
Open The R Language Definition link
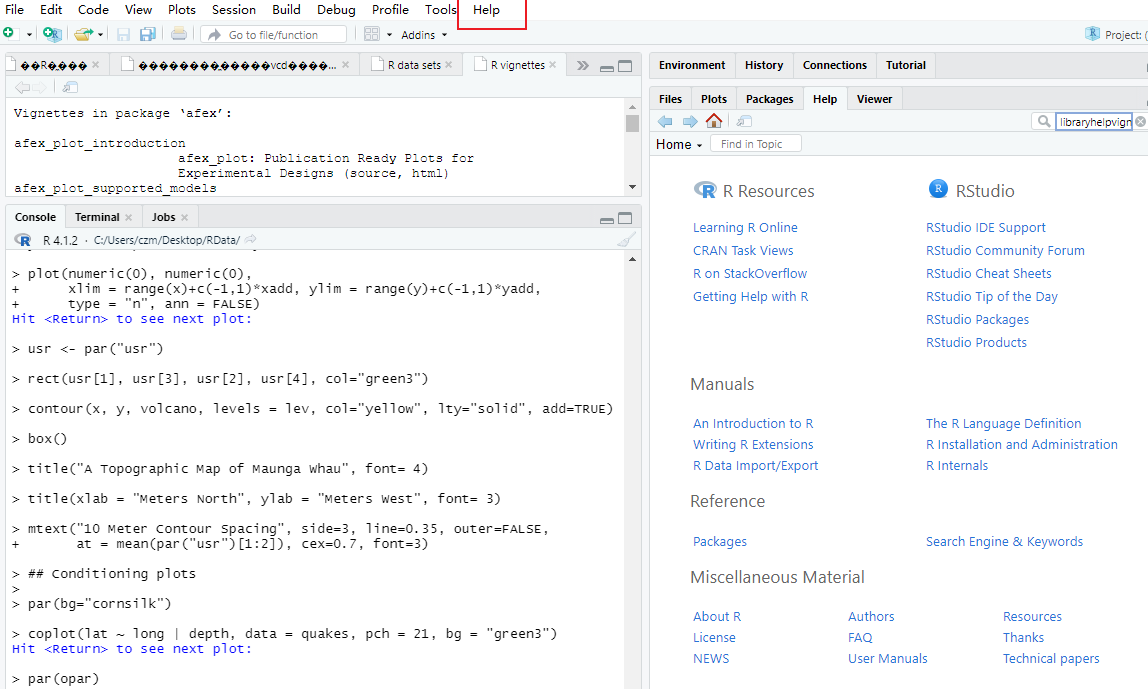click(1003, 423)
